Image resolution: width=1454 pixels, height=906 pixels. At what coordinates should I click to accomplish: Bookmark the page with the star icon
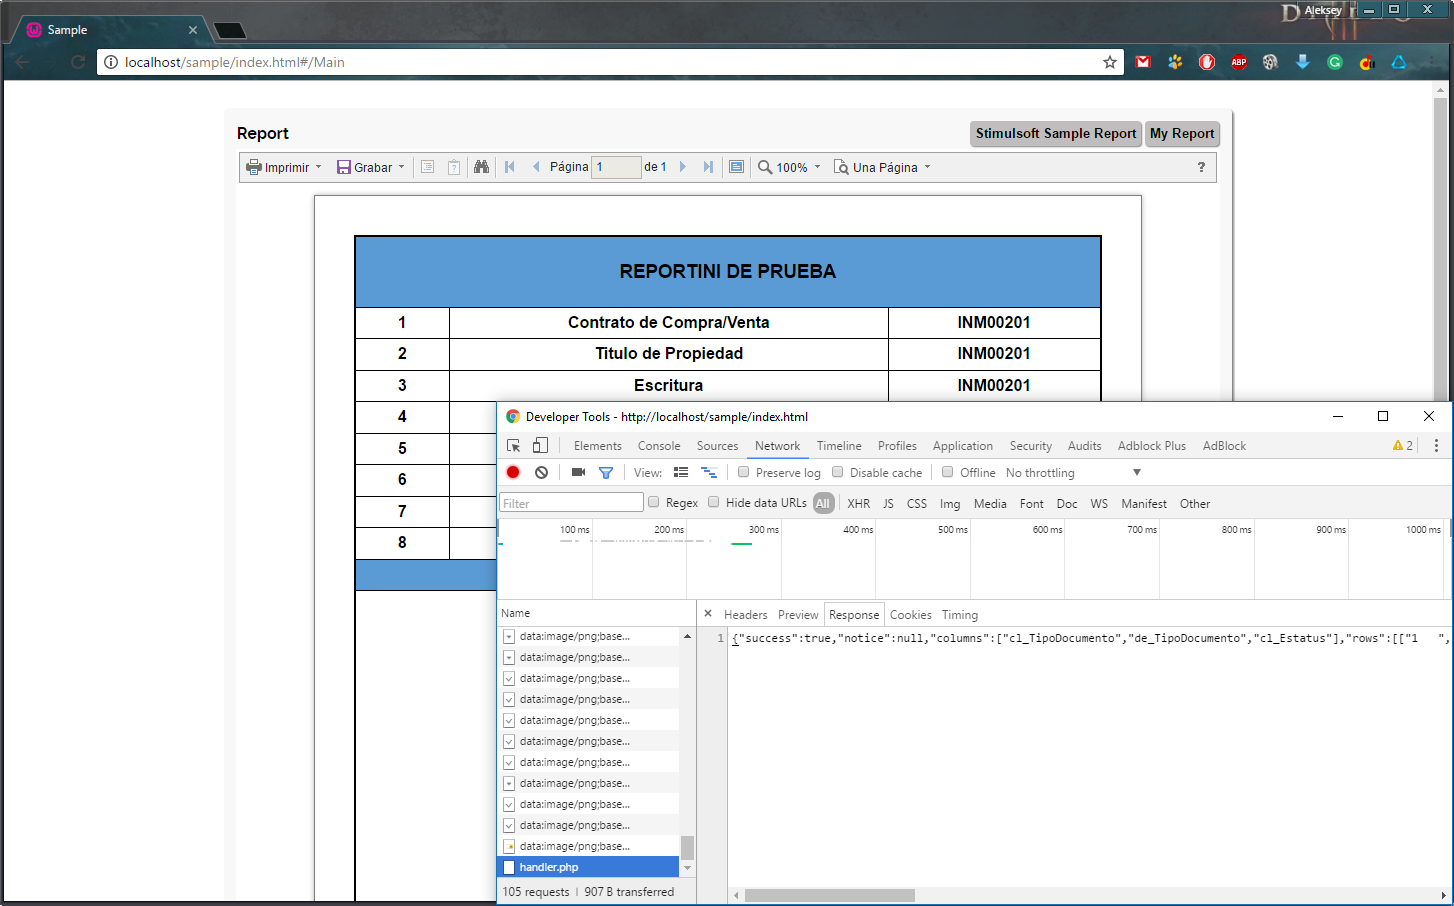[x=1109, y=62]
